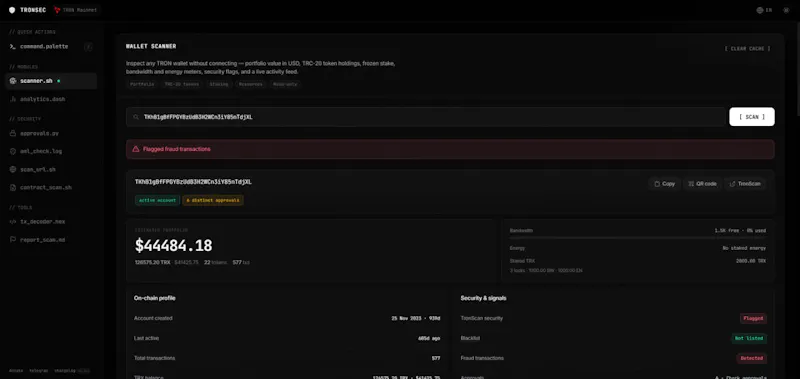Click the [ SCAN ] button

(x=752, y=117)
